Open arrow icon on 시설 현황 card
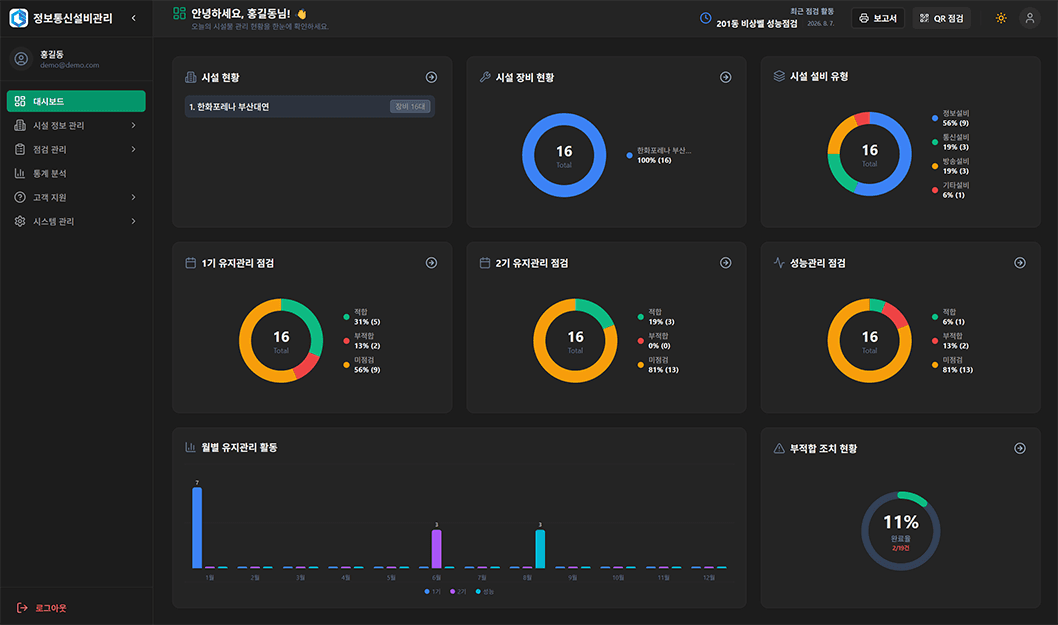1058x625 pixels. 431,78
